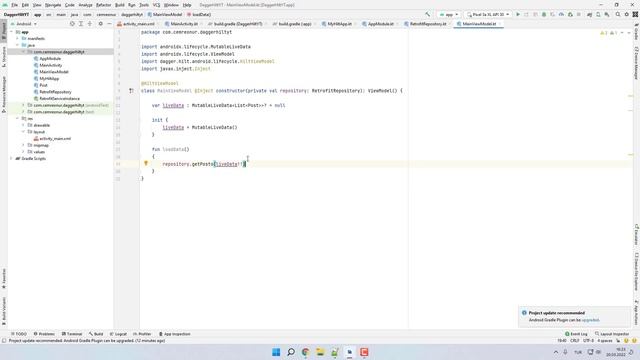Image resolution: width=640 pixels, height=360 pixels.
Task: Expand the values folder
Action: point(23,152)
